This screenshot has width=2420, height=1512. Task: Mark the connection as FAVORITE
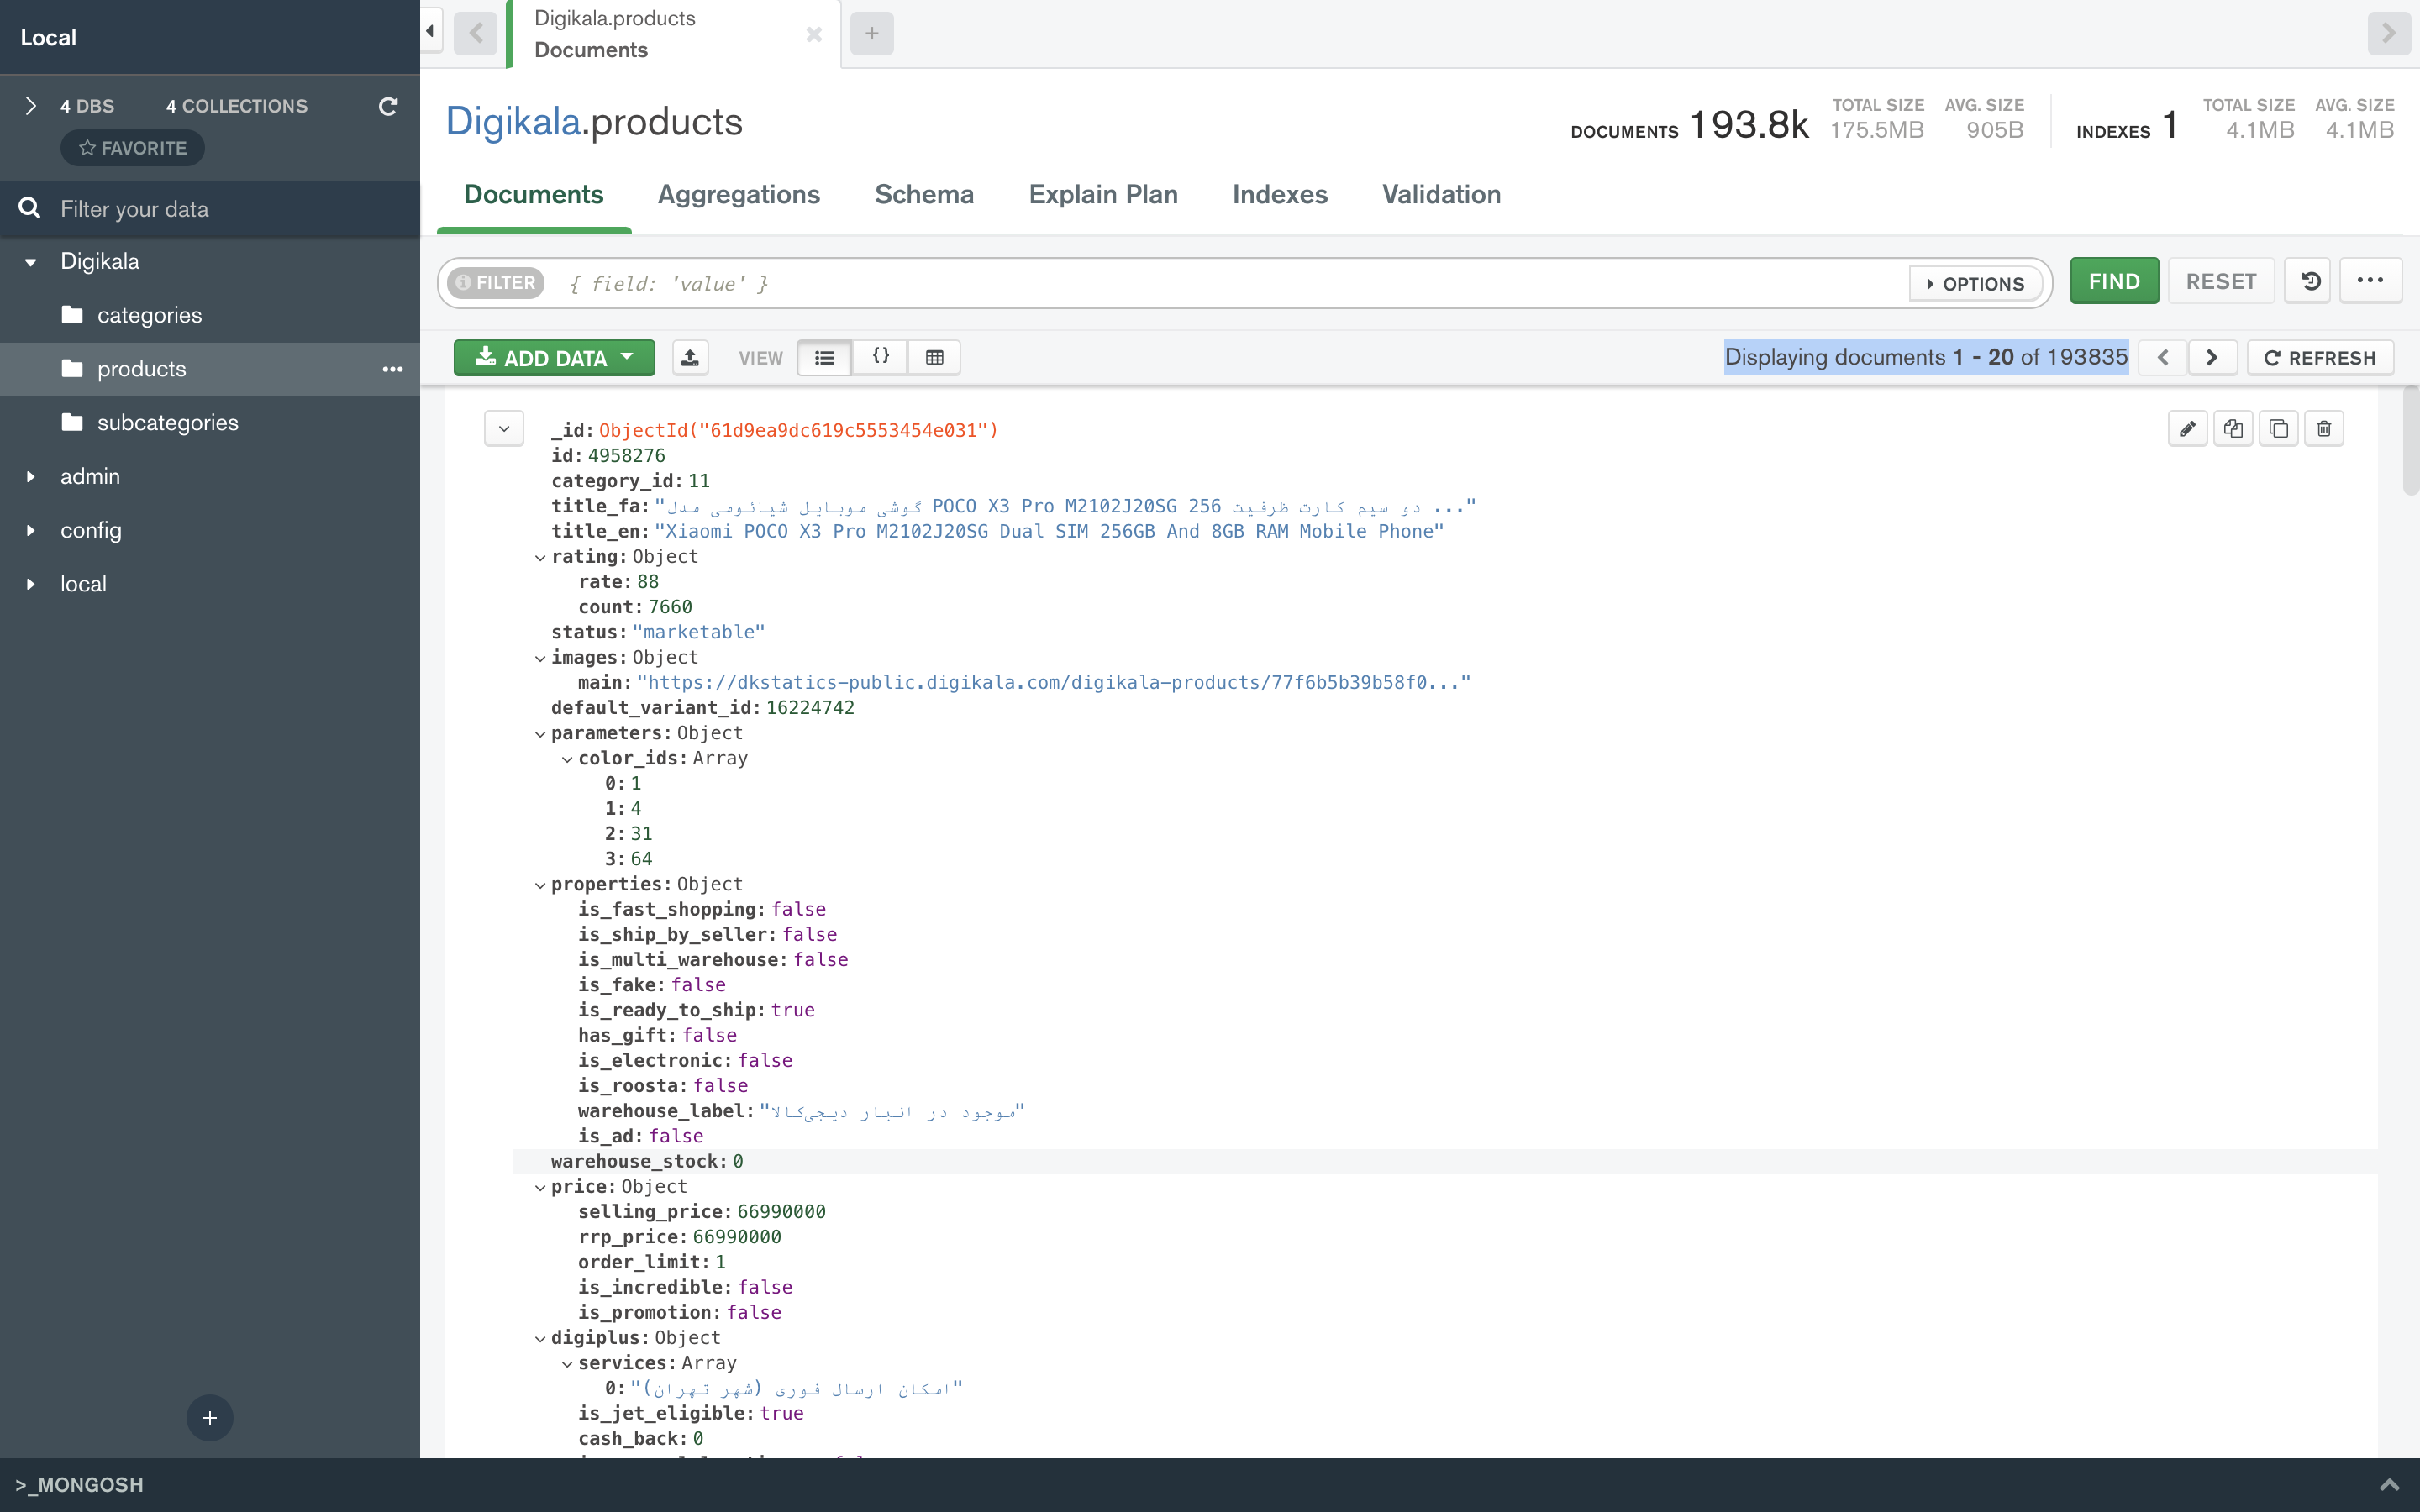pyautogui.click(x=133, y=148)
